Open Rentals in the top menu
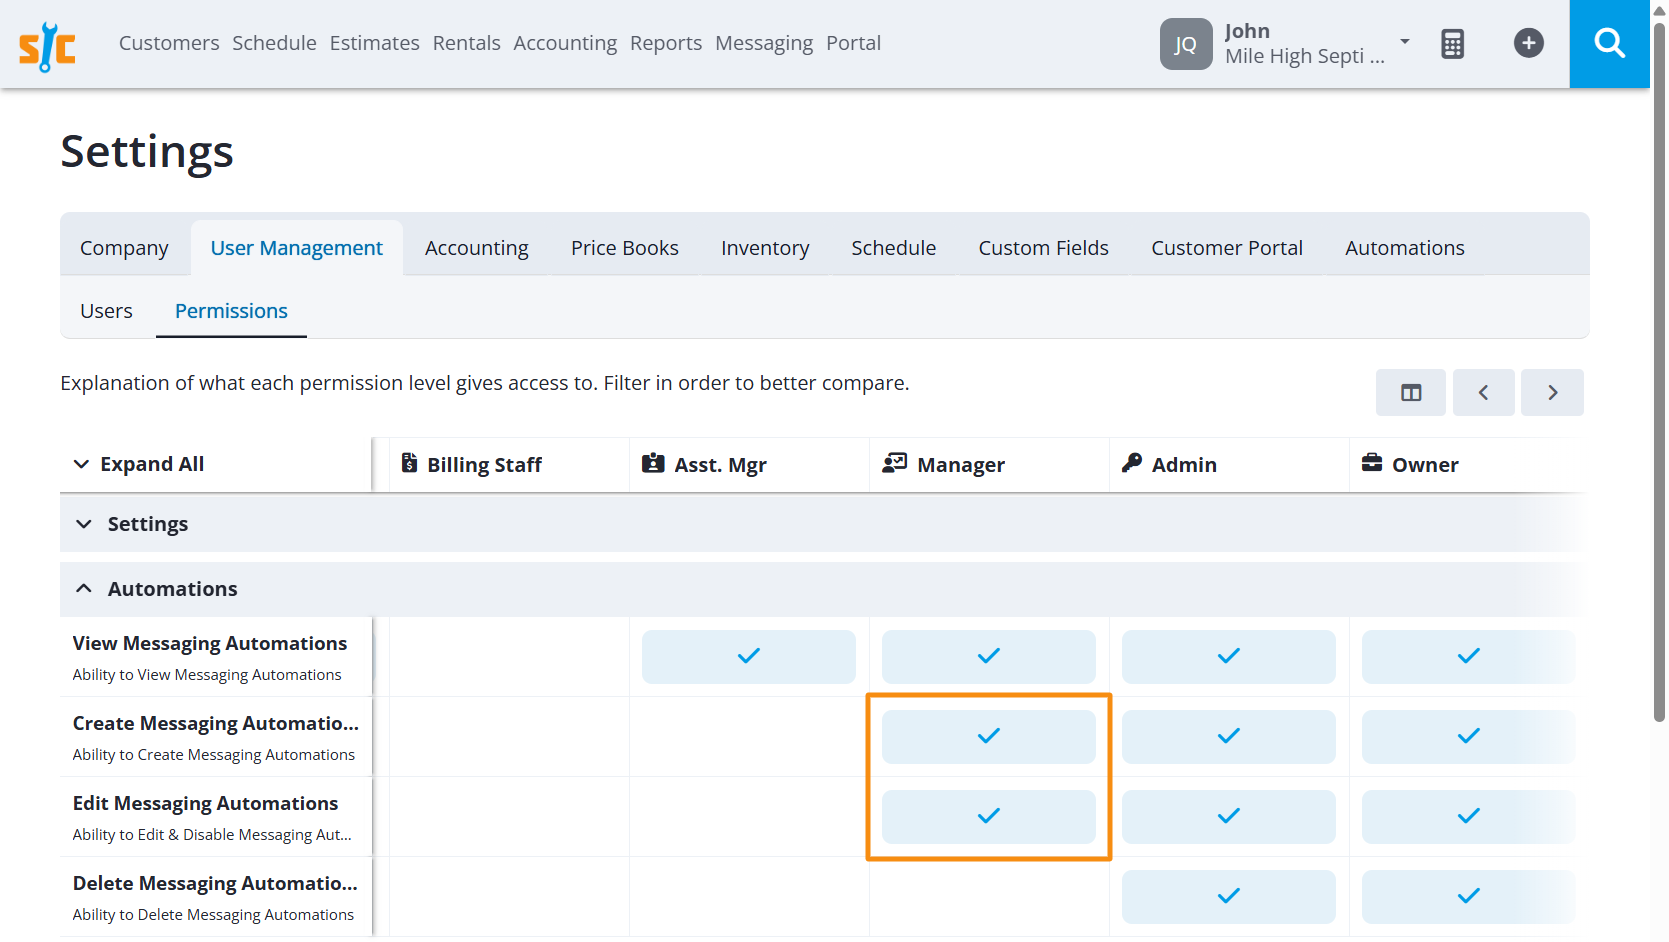This screenshot has width=1669, height=942. [466, 43]
